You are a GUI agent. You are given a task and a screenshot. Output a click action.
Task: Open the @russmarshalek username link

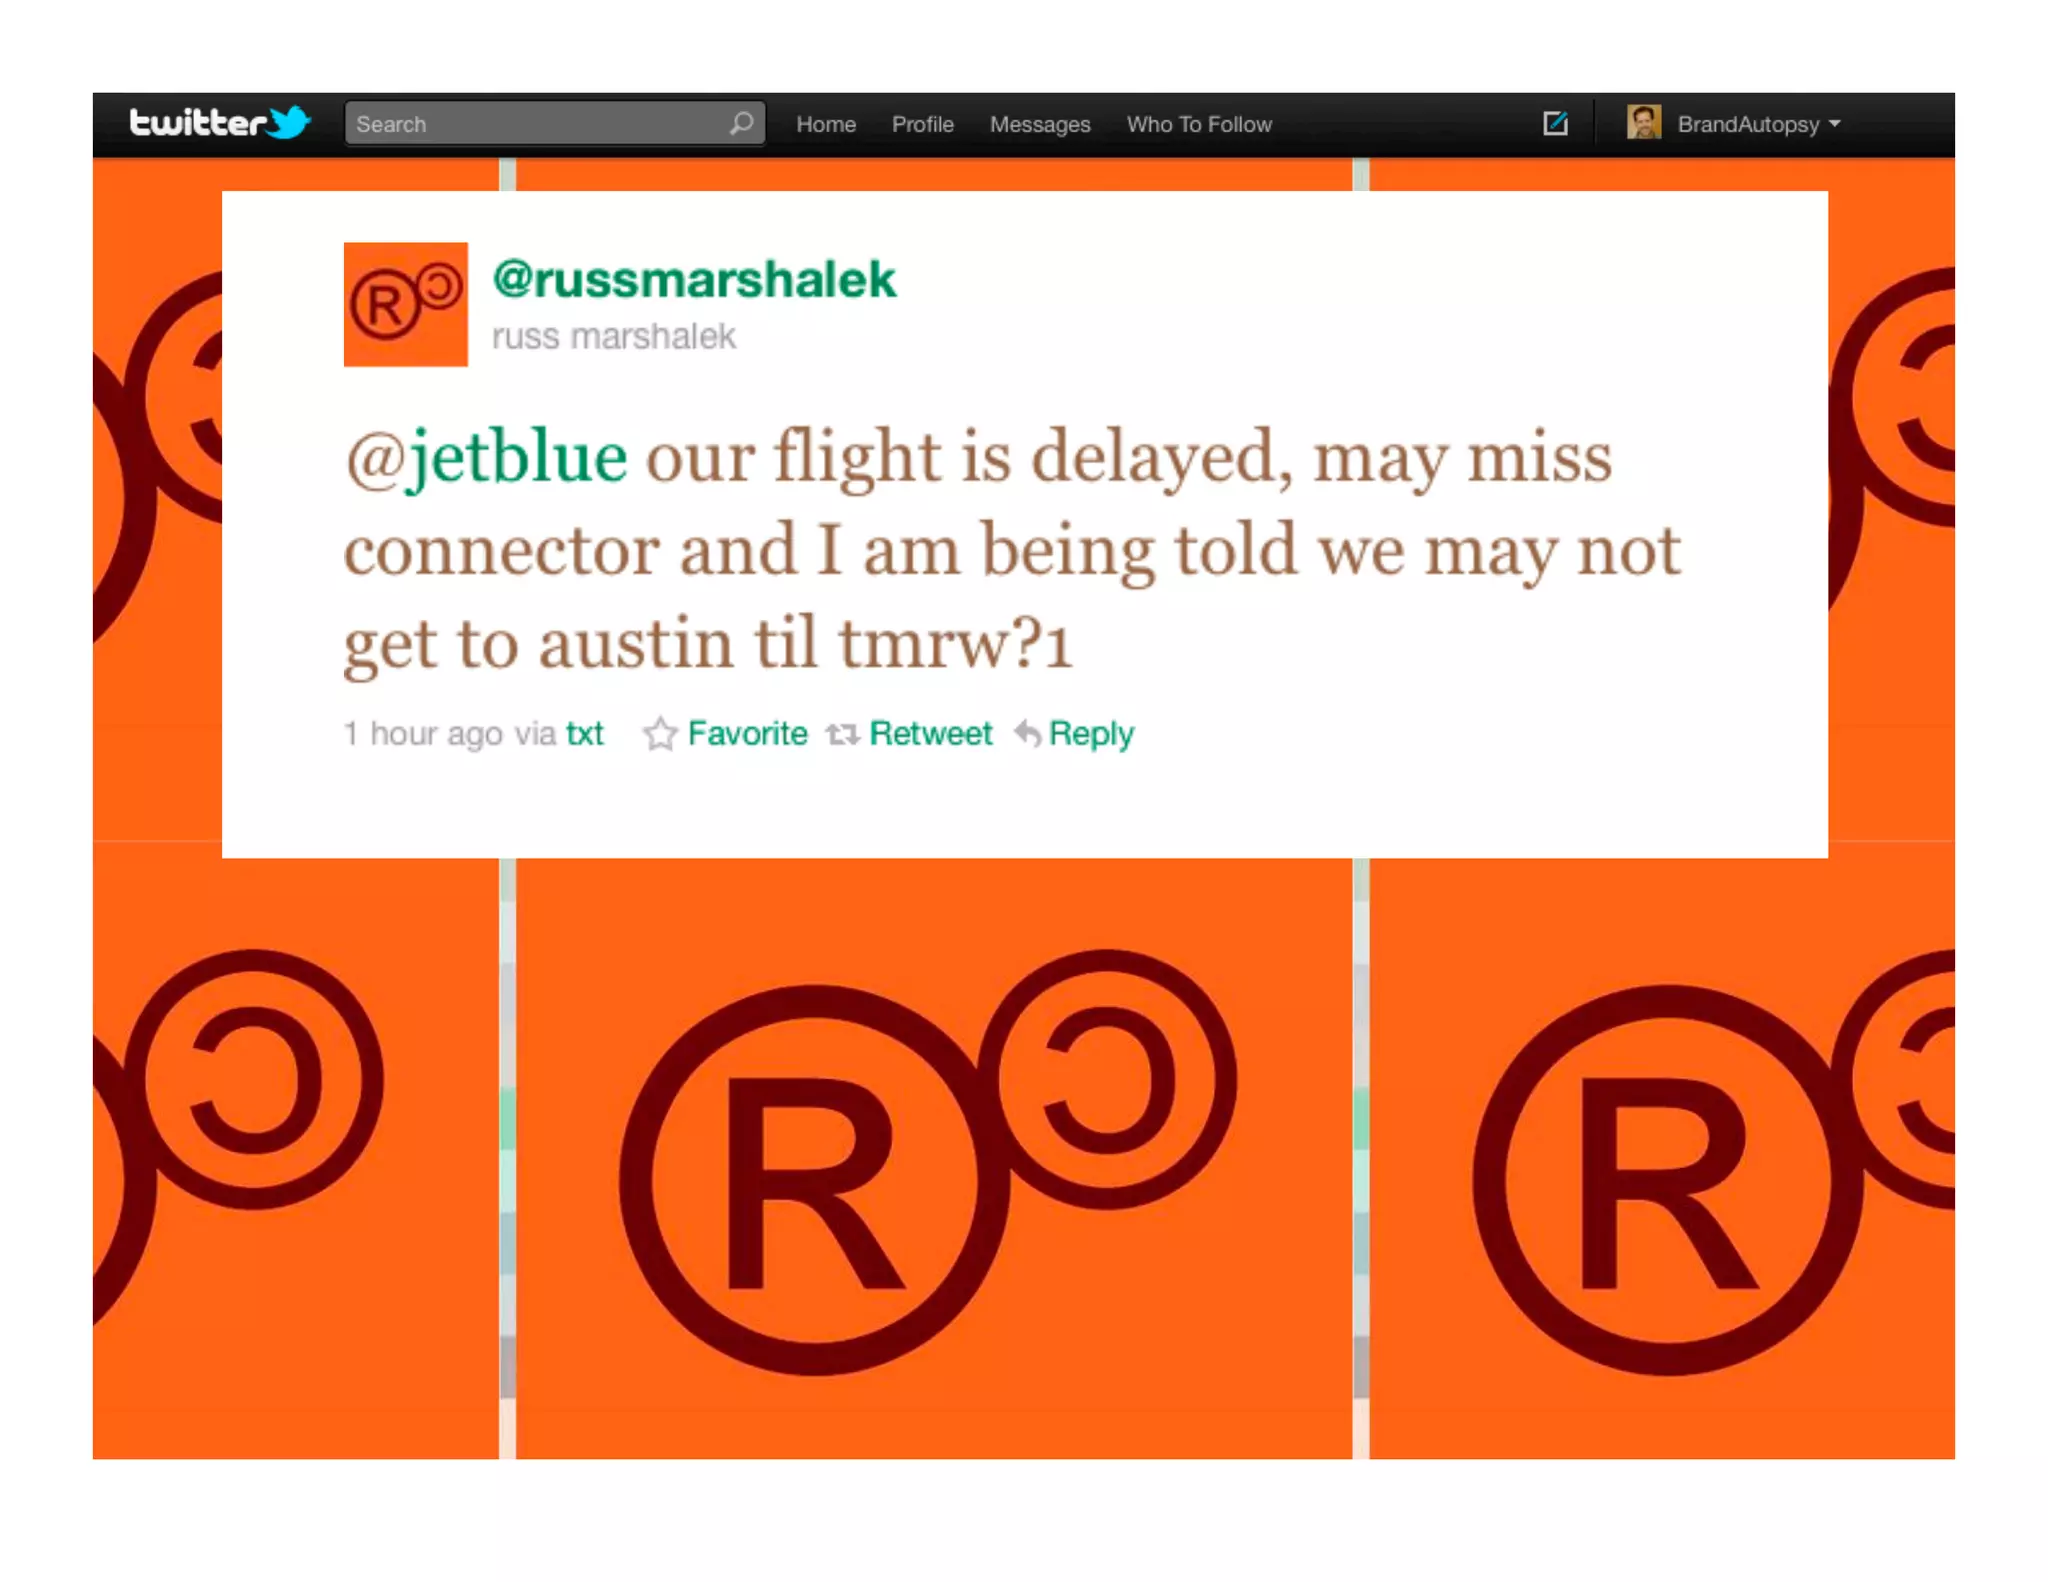pyautogui.click(x=694, y=279)
